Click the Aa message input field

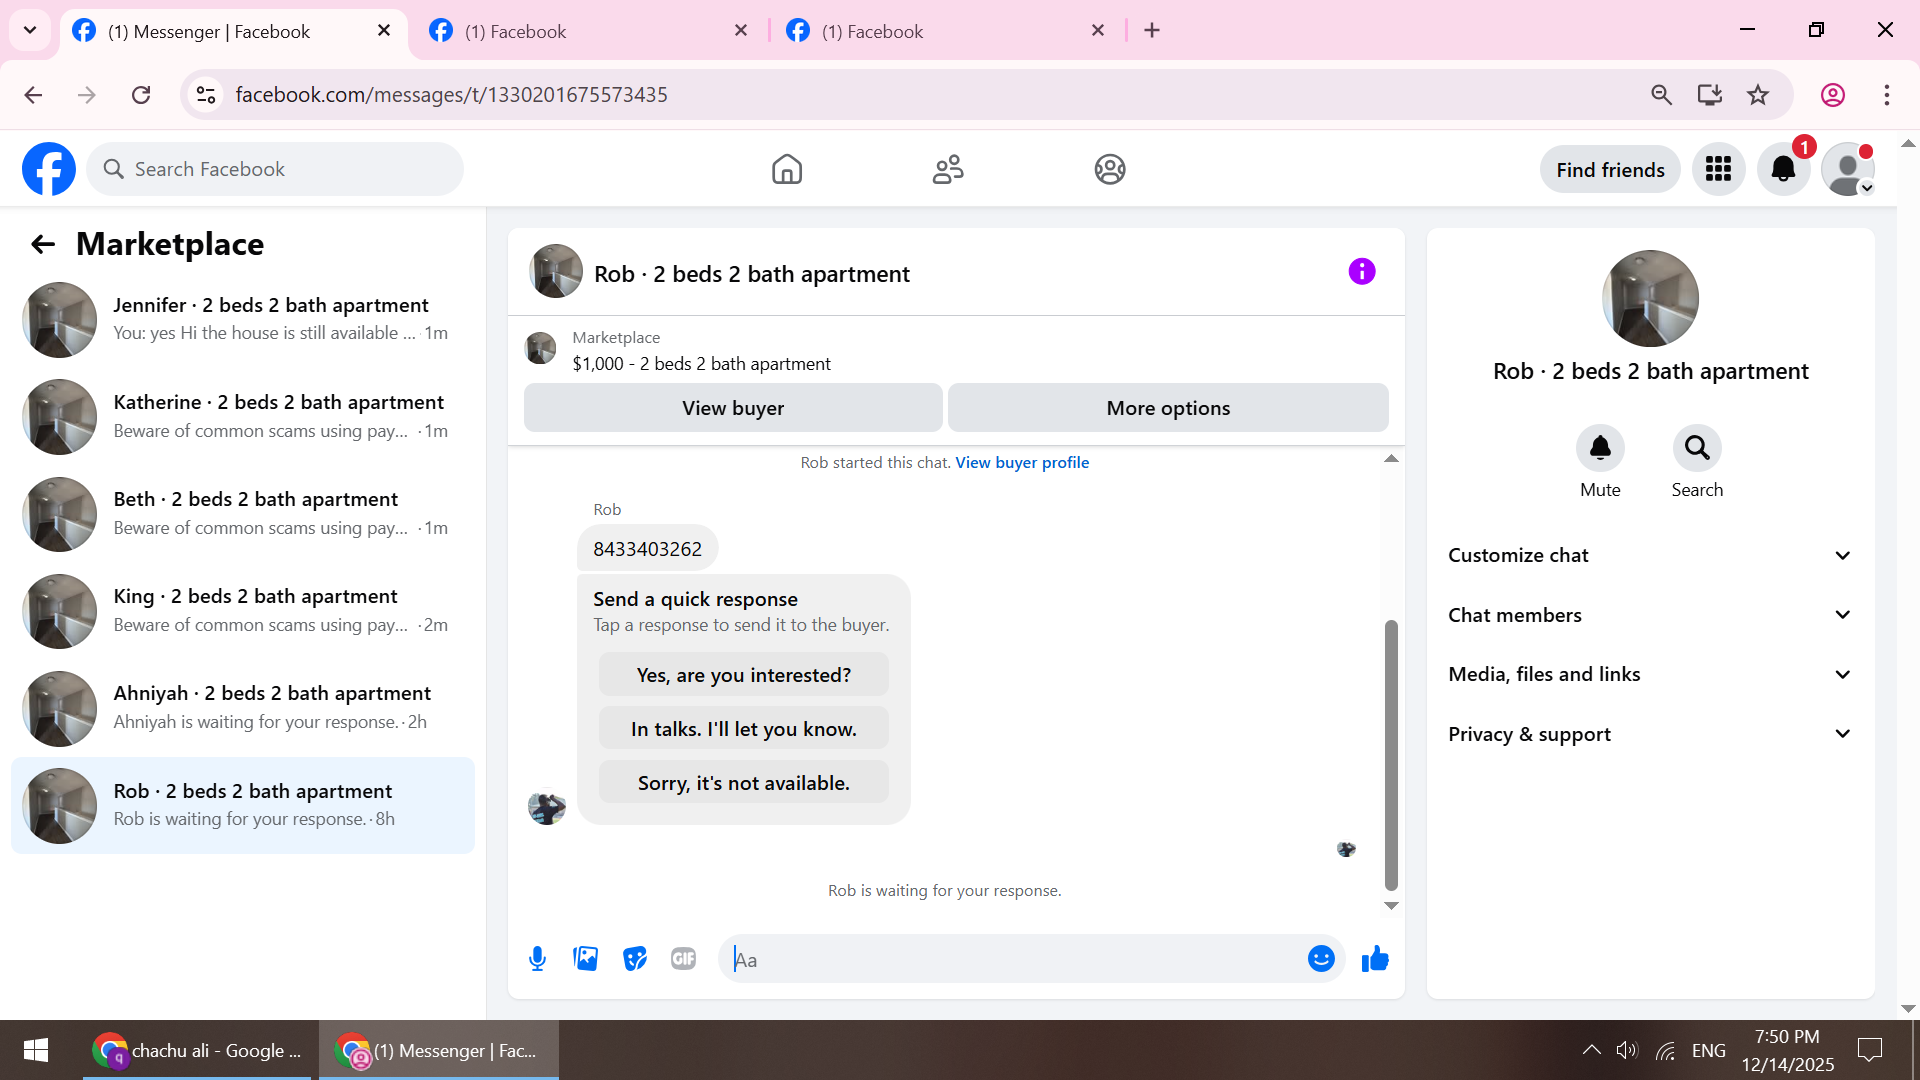click(x=1010, y=959)
